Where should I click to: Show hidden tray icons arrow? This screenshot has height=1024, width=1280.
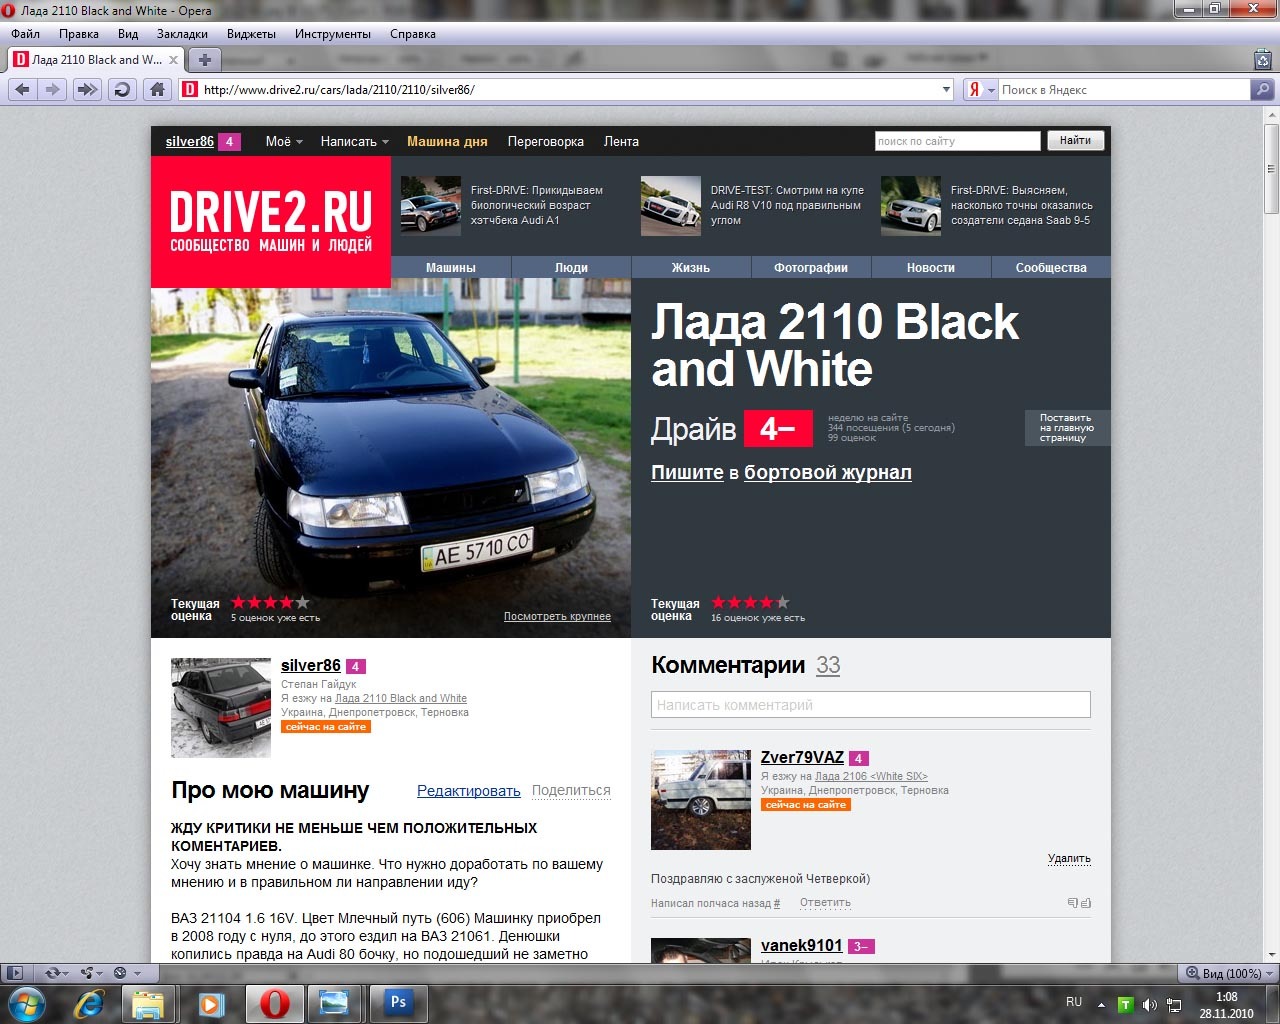tap(1101, 1005)
